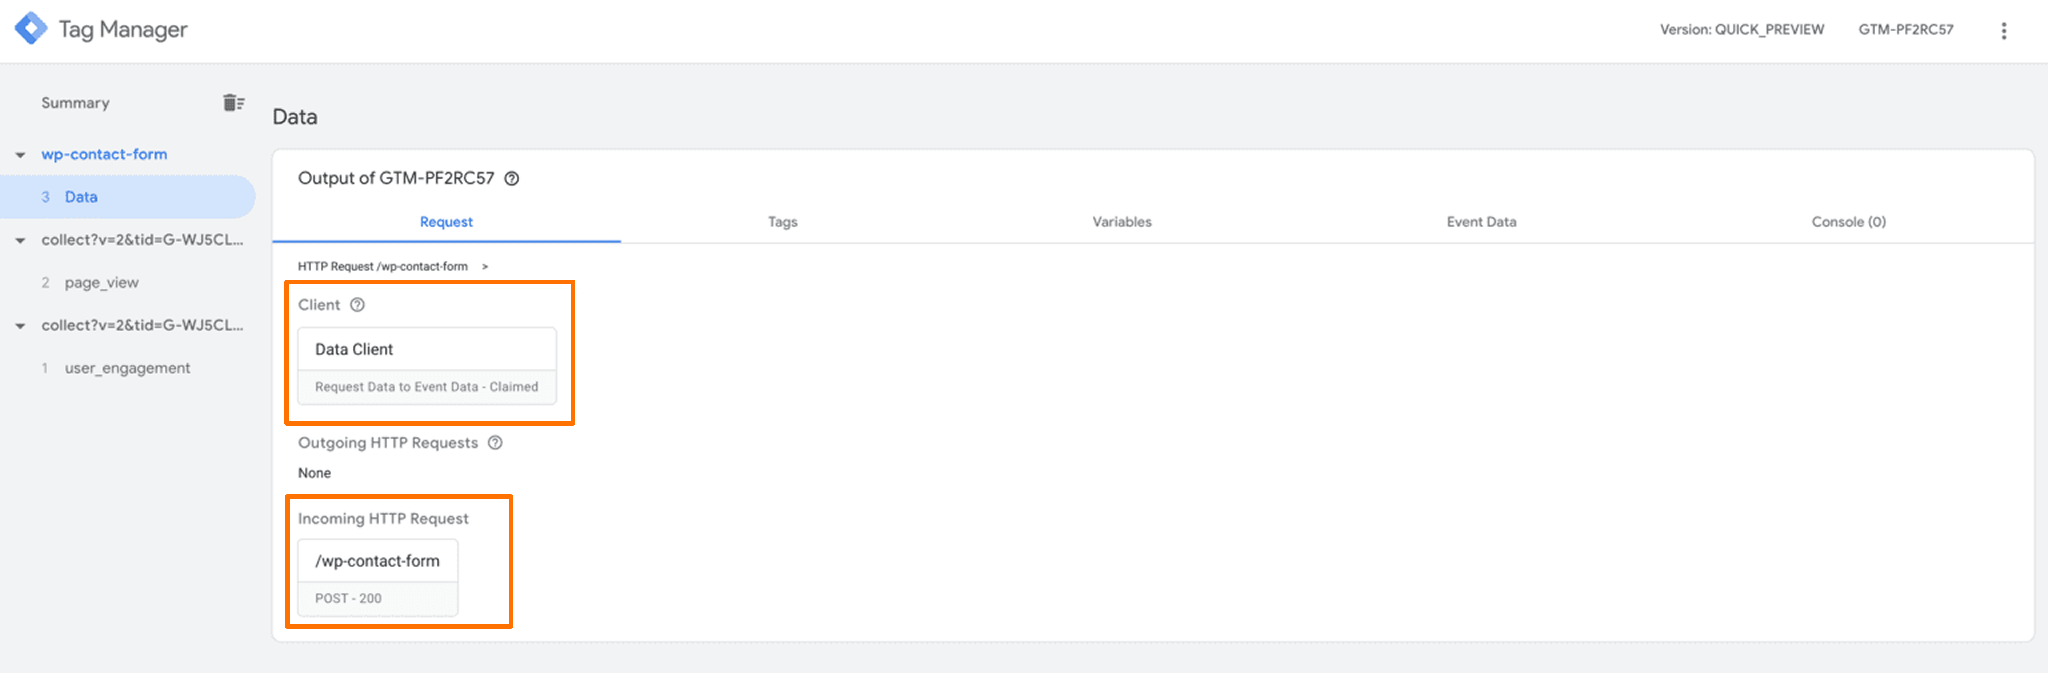Collapse the first collect?v=2 request group
Image resolution: width=2048 pixels, height=673 pixels.
coord(20,241)
